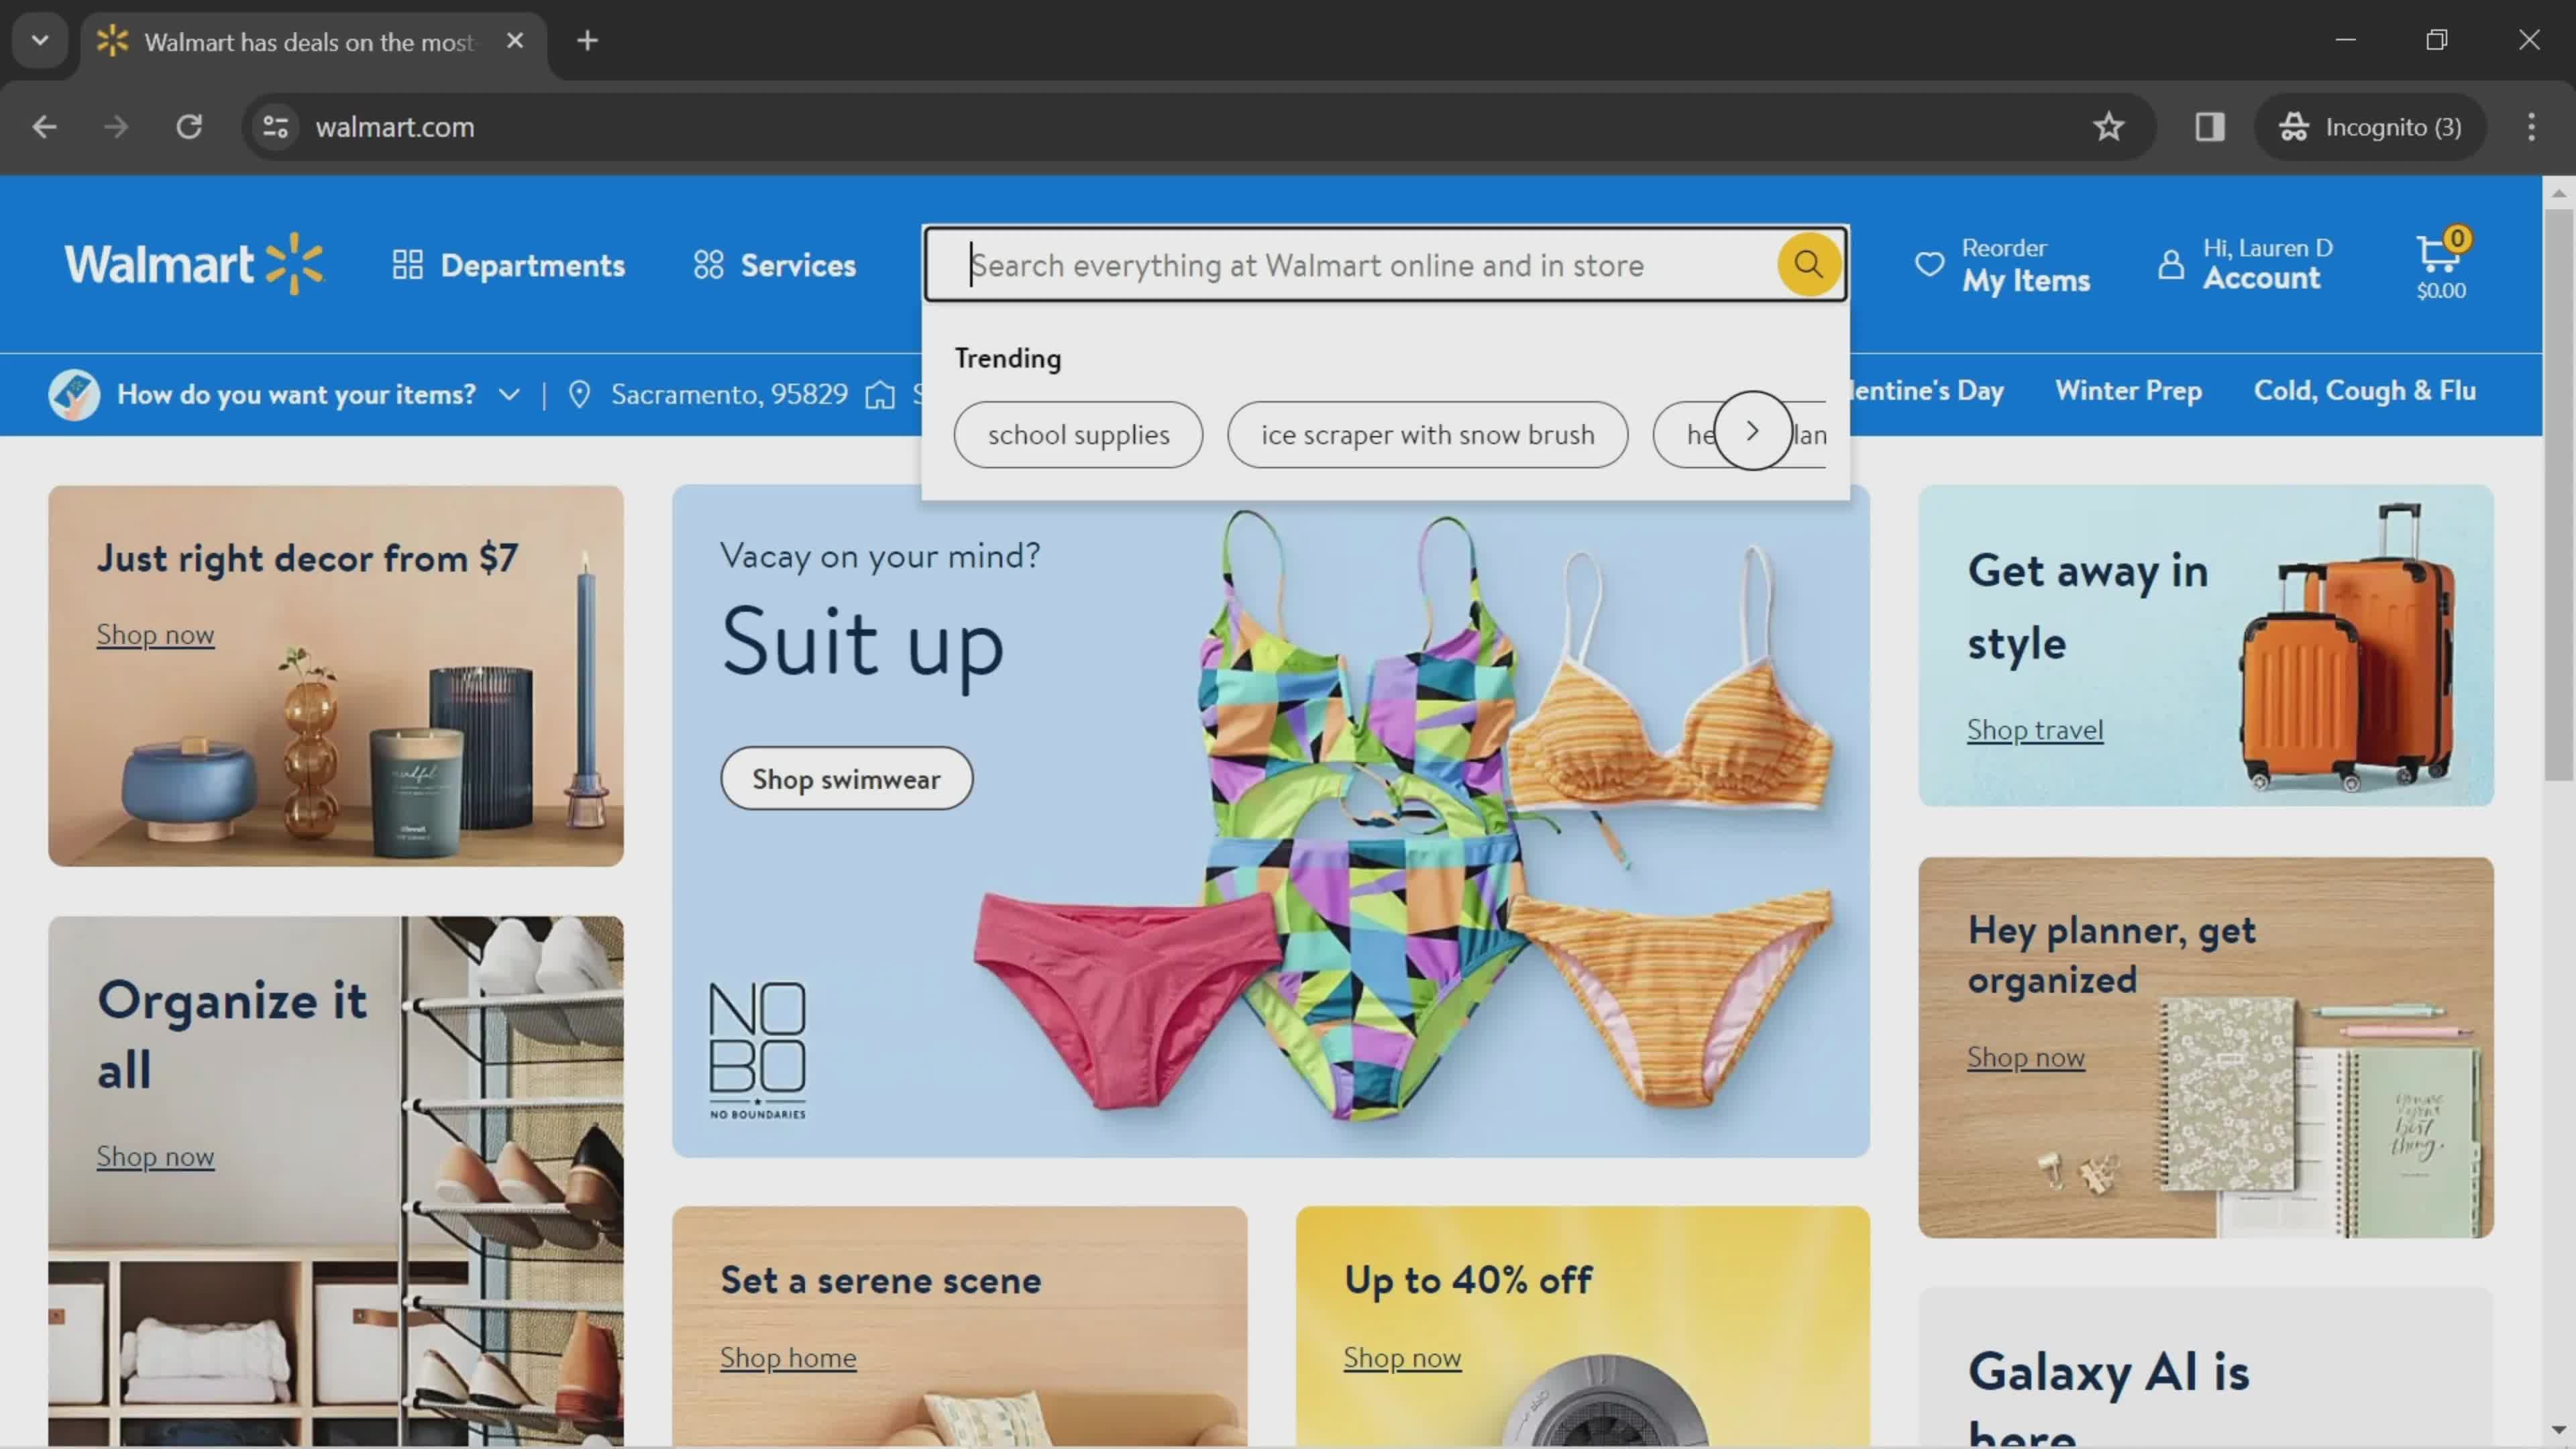Click the No Boundaries brand logo

pyautogui.click(x=757, y=1050)
